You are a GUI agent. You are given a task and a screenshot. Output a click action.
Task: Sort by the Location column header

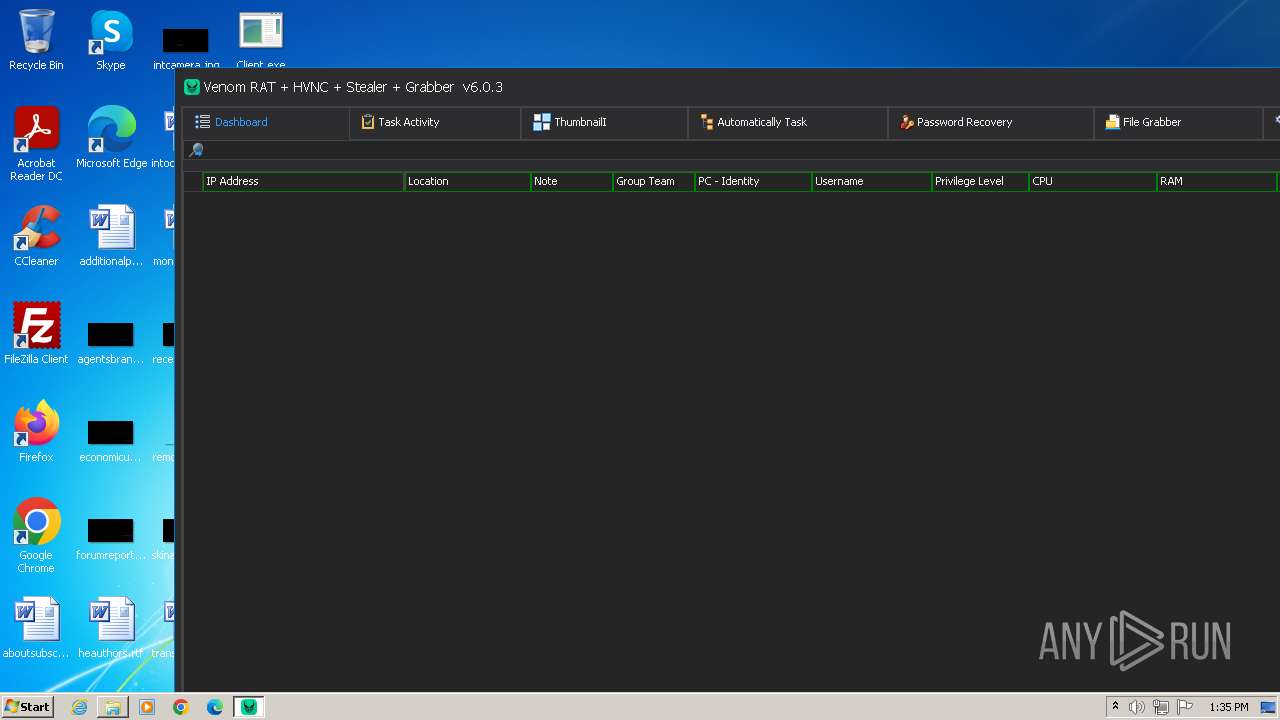tap(467, 181)
